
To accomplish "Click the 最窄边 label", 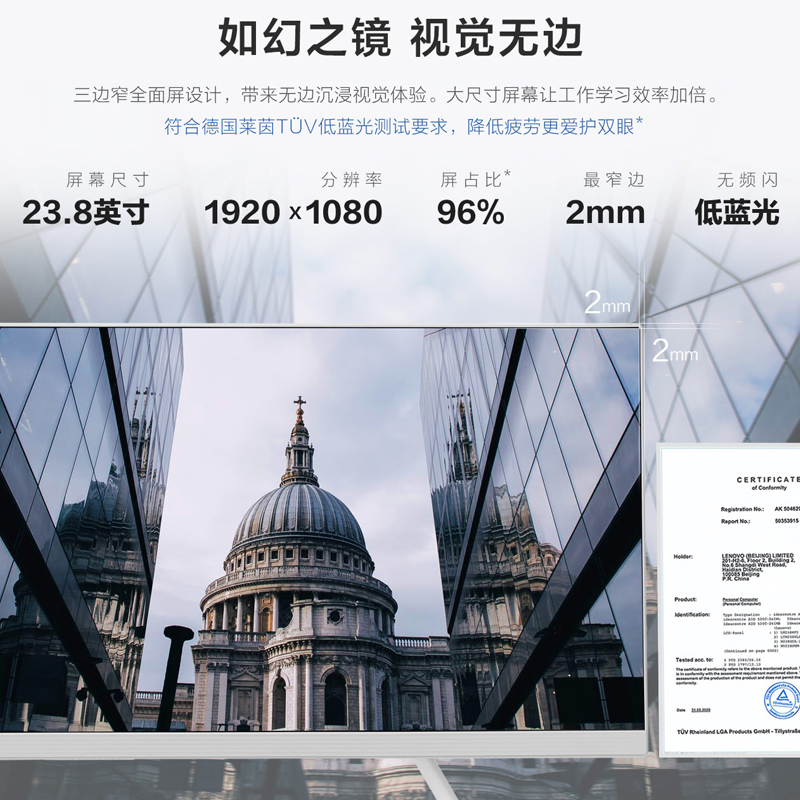I will [x=614, y=180].
